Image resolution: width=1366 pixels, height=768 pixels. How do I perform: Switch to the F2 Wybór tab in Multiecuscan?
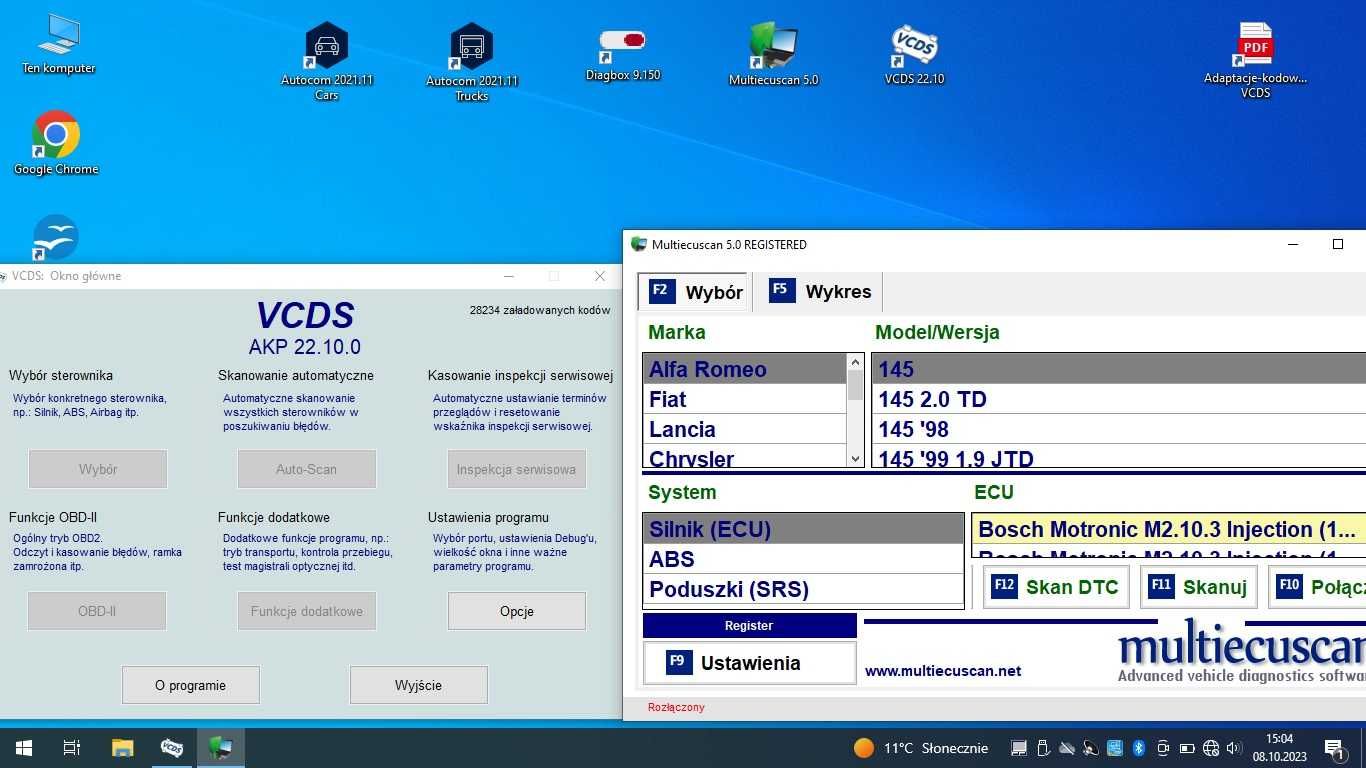[x=694, y=292]
